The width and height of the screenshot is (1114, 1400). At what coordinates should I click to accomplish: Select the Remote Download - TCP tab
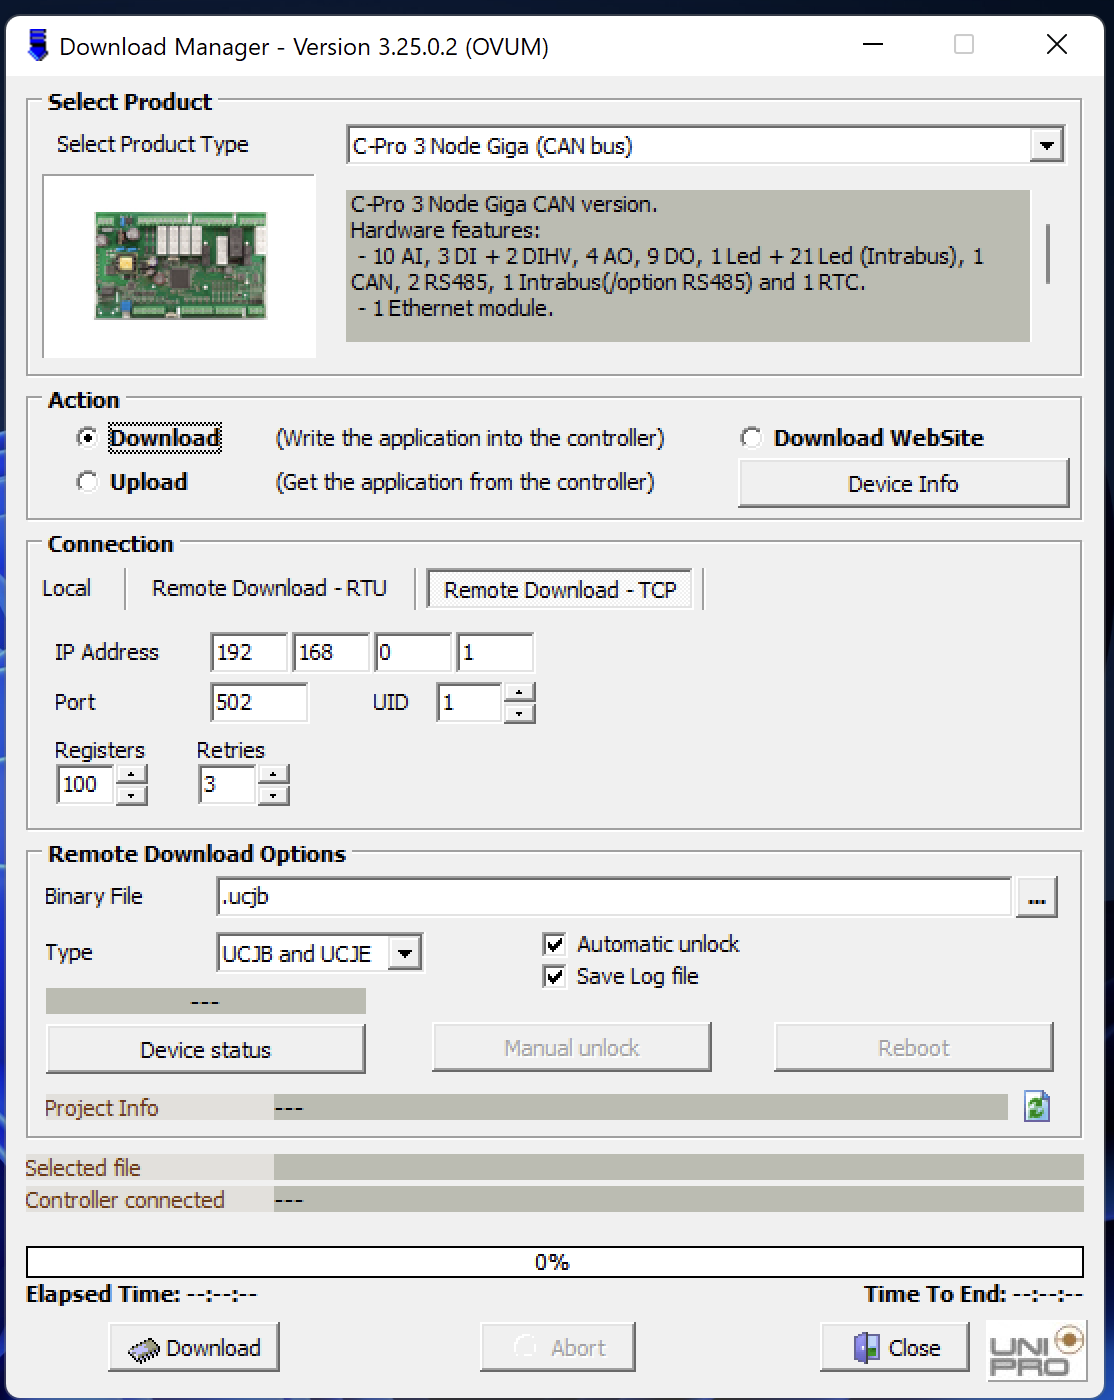(x=560, y=590)
